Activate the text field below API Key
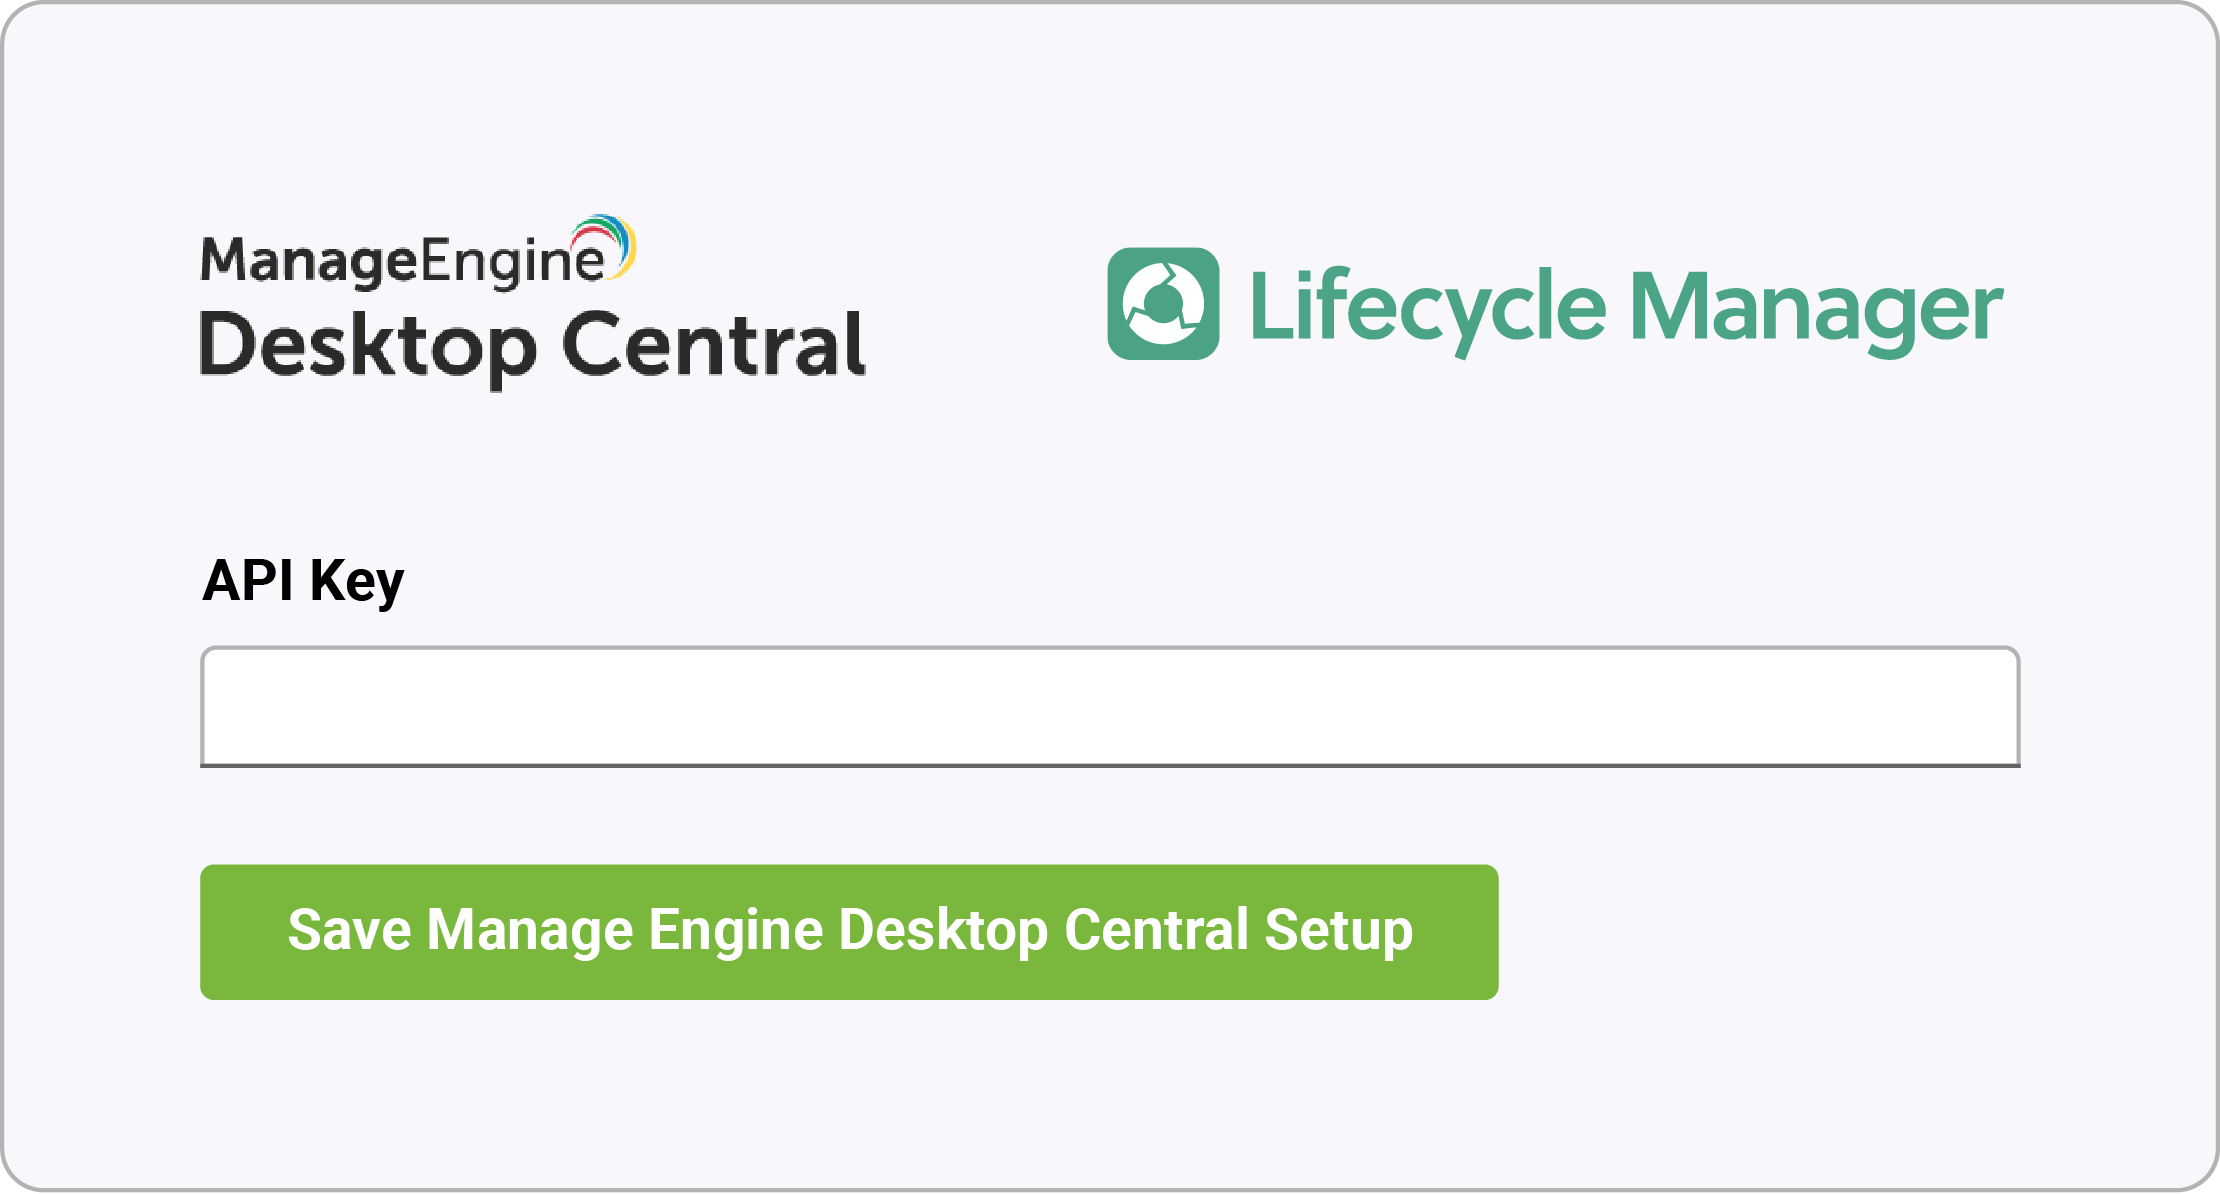Screen dimensions: 2220x1194 point(1110,707)
